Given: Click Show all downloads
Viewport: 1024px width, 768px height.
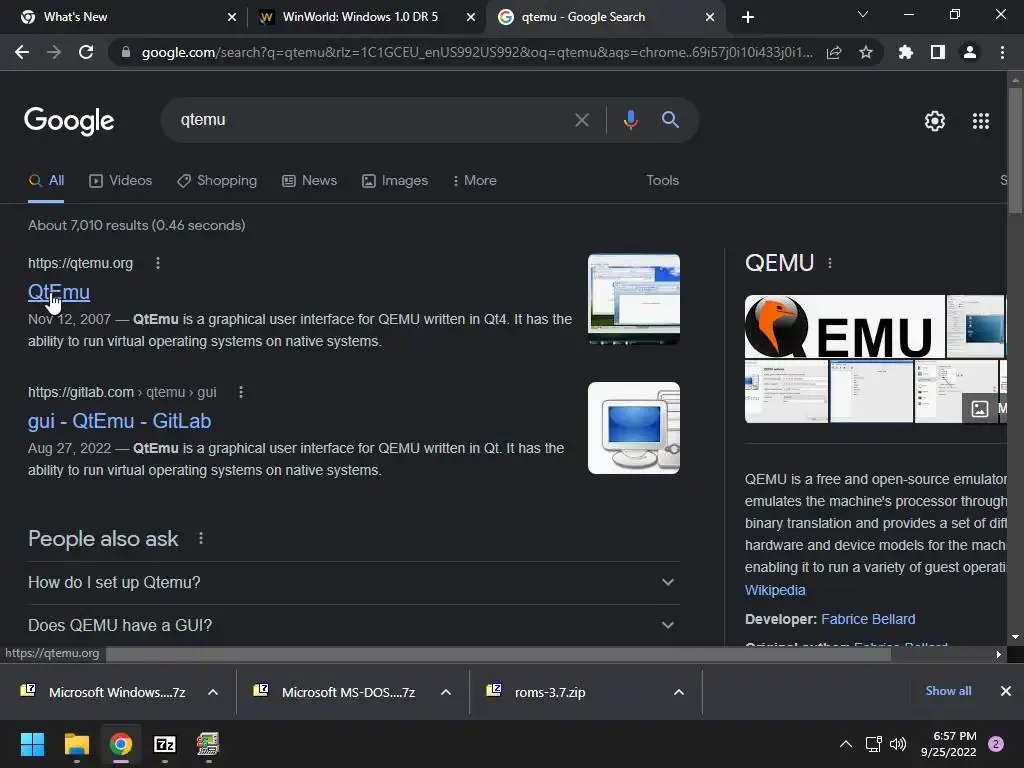Looking at the screenshot, I should pos(948,691).
